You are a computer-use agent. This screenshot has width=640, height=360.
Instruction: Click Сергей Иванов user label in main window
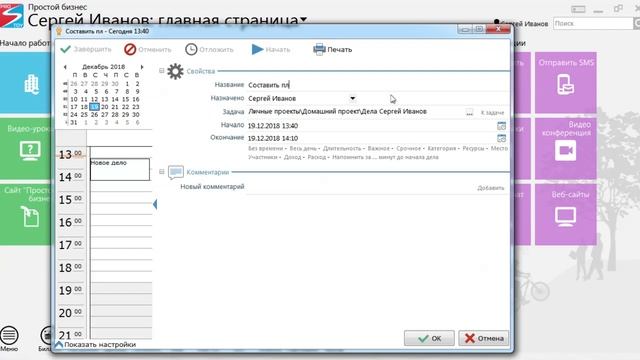[x=521, y=24]
